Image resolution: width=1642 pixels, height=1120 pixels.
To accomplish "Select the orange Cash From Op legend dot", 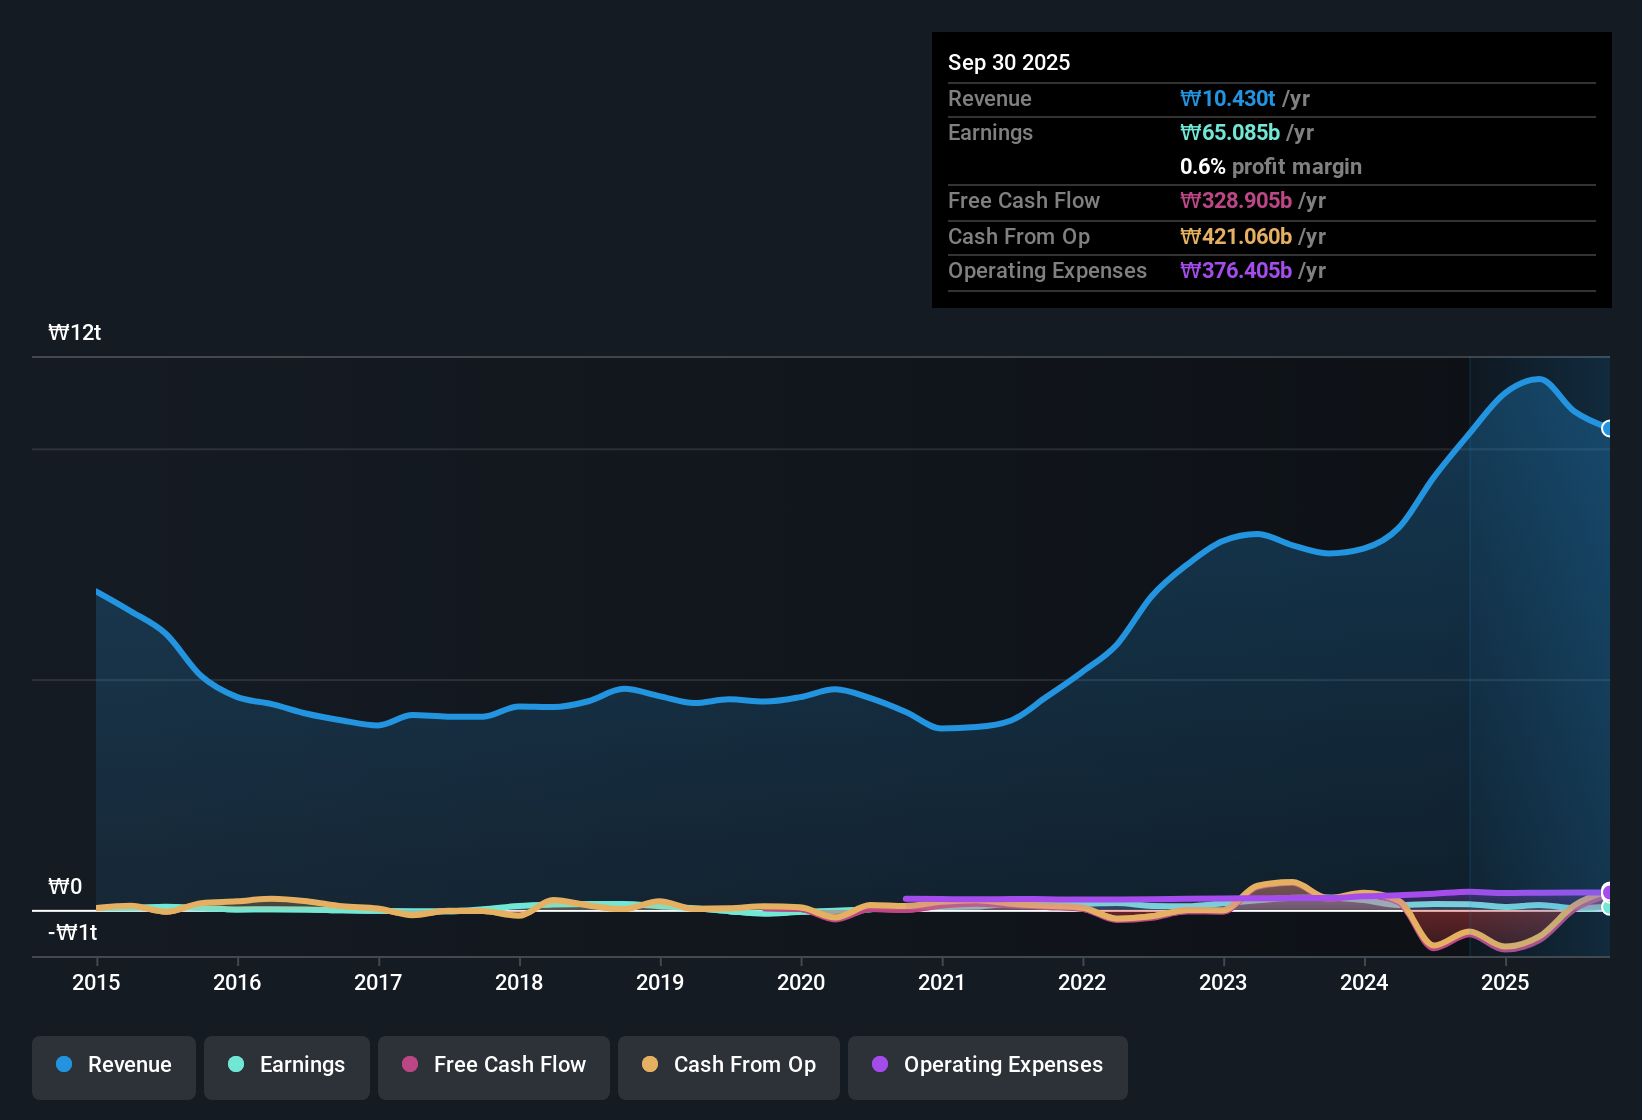I will [x=651, y=1065].
